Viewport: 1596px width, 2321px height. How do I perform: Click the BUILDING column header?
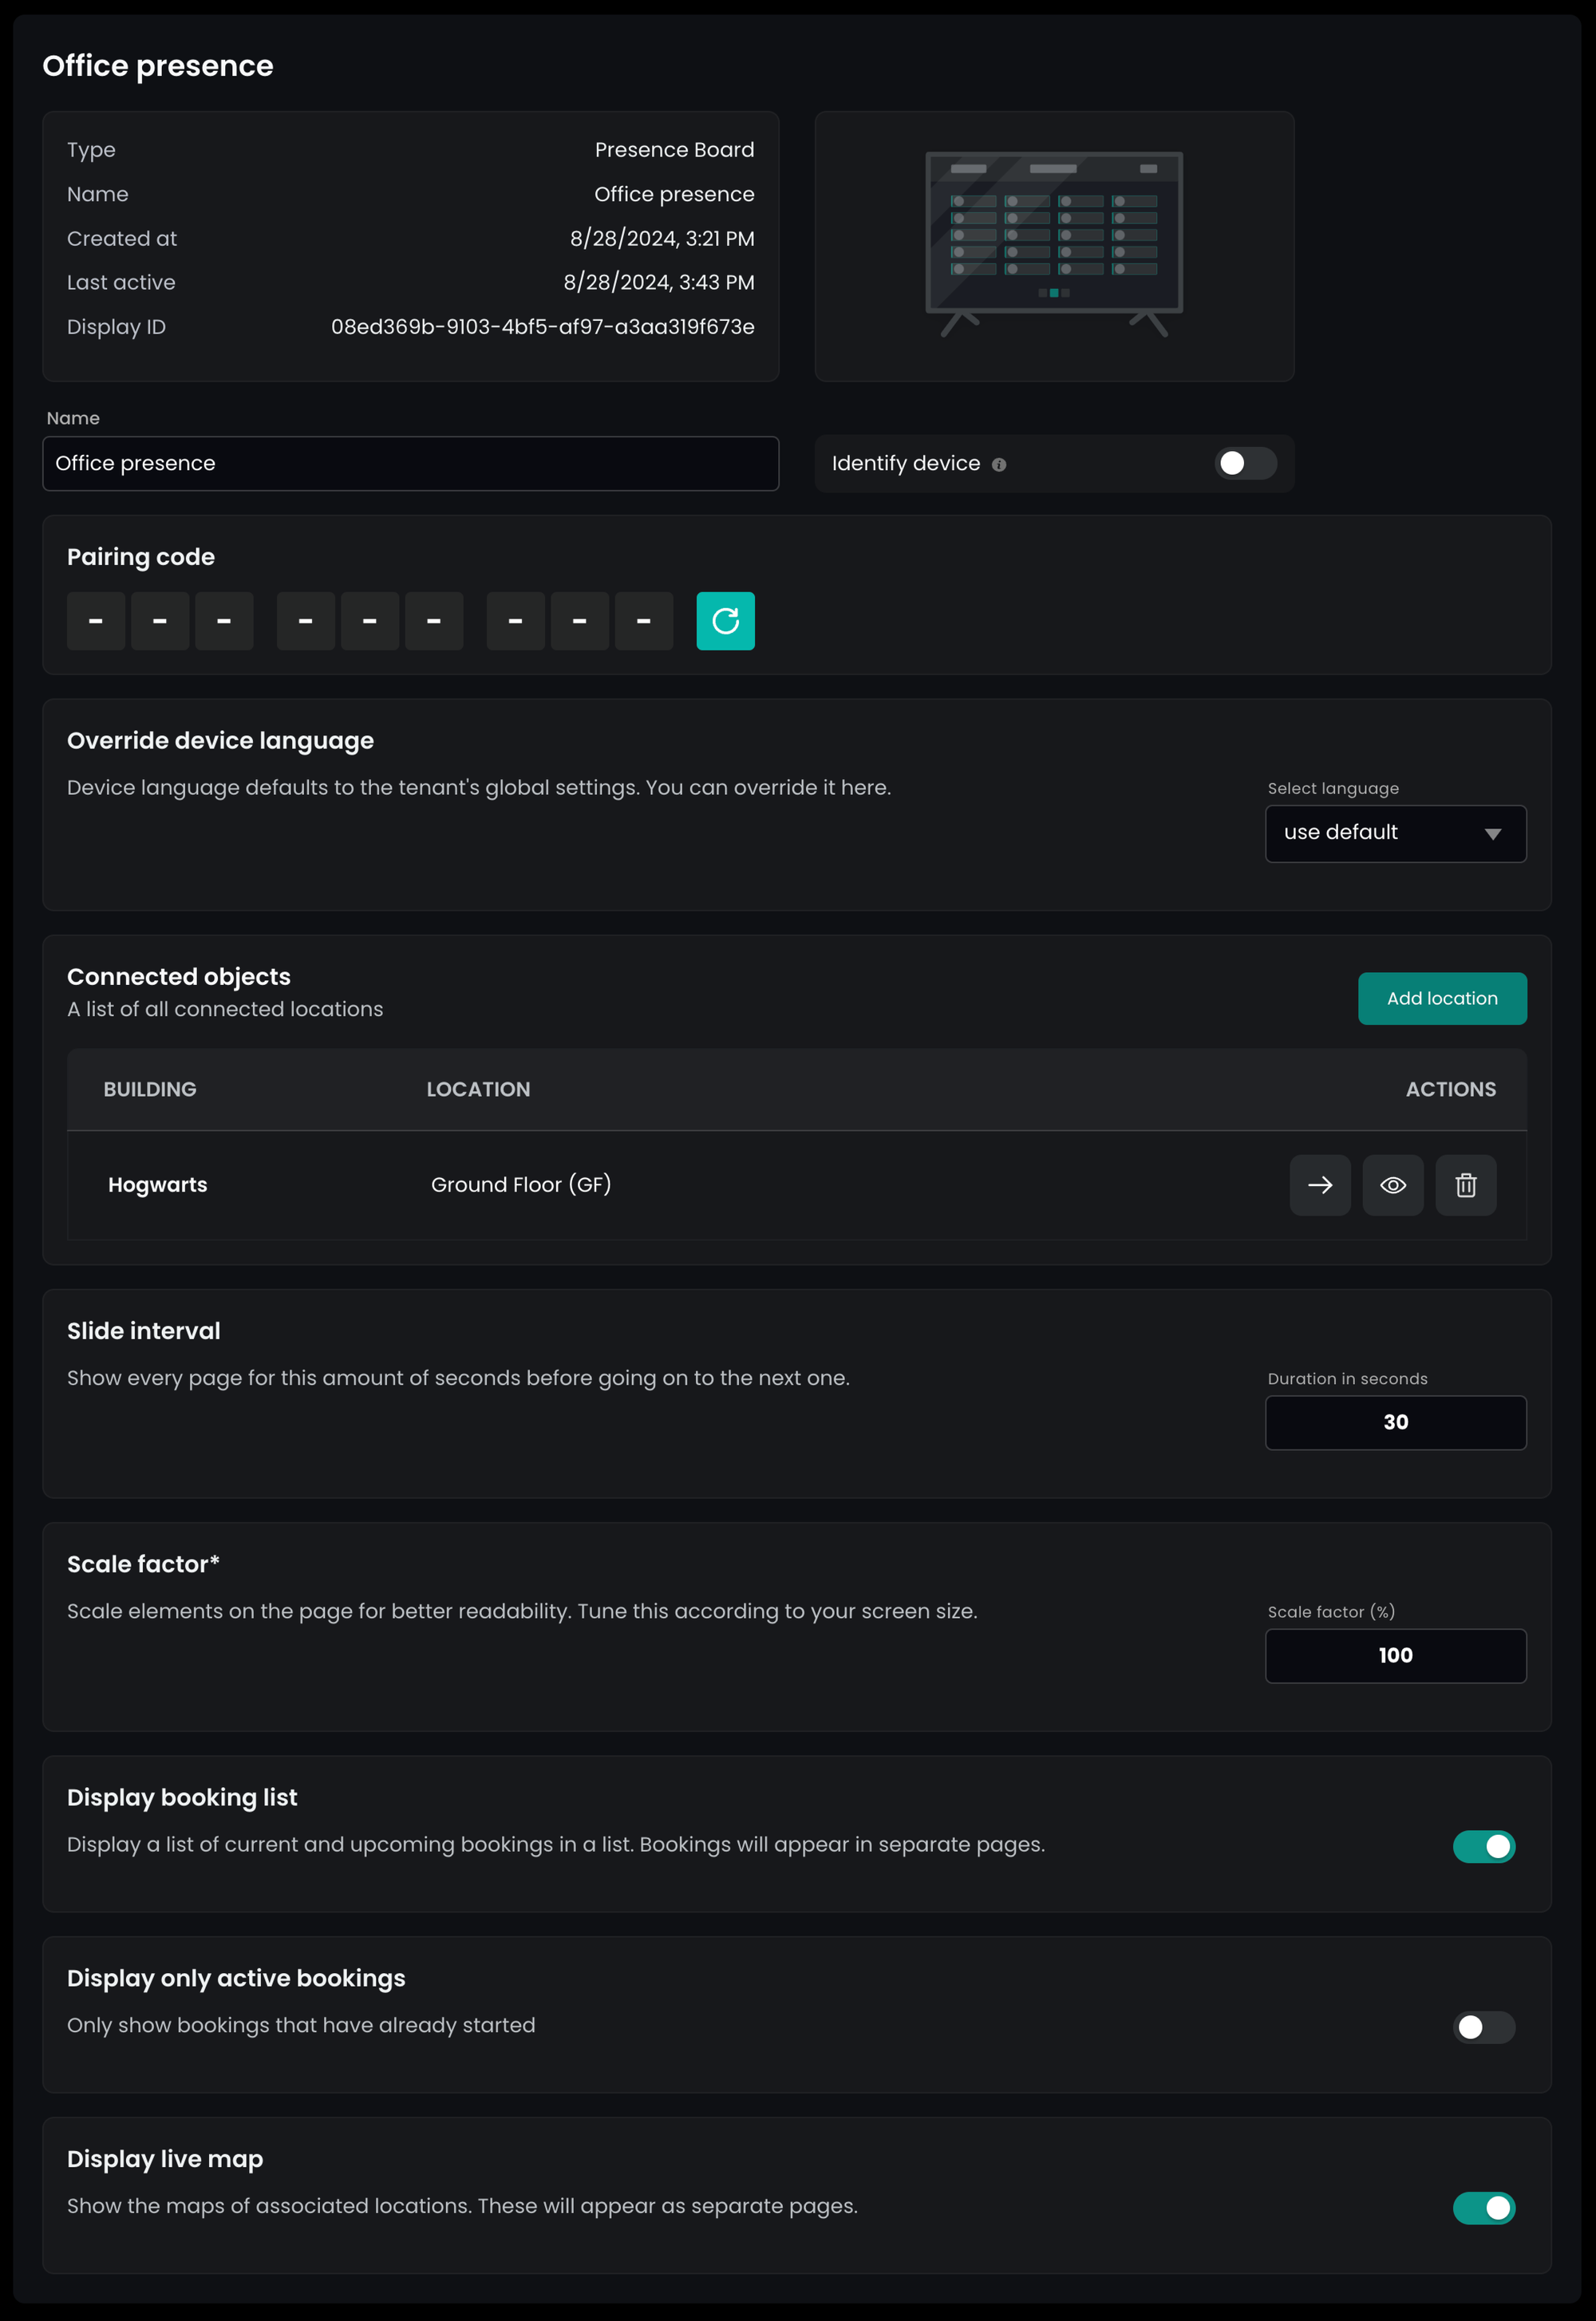(150, 1089)
